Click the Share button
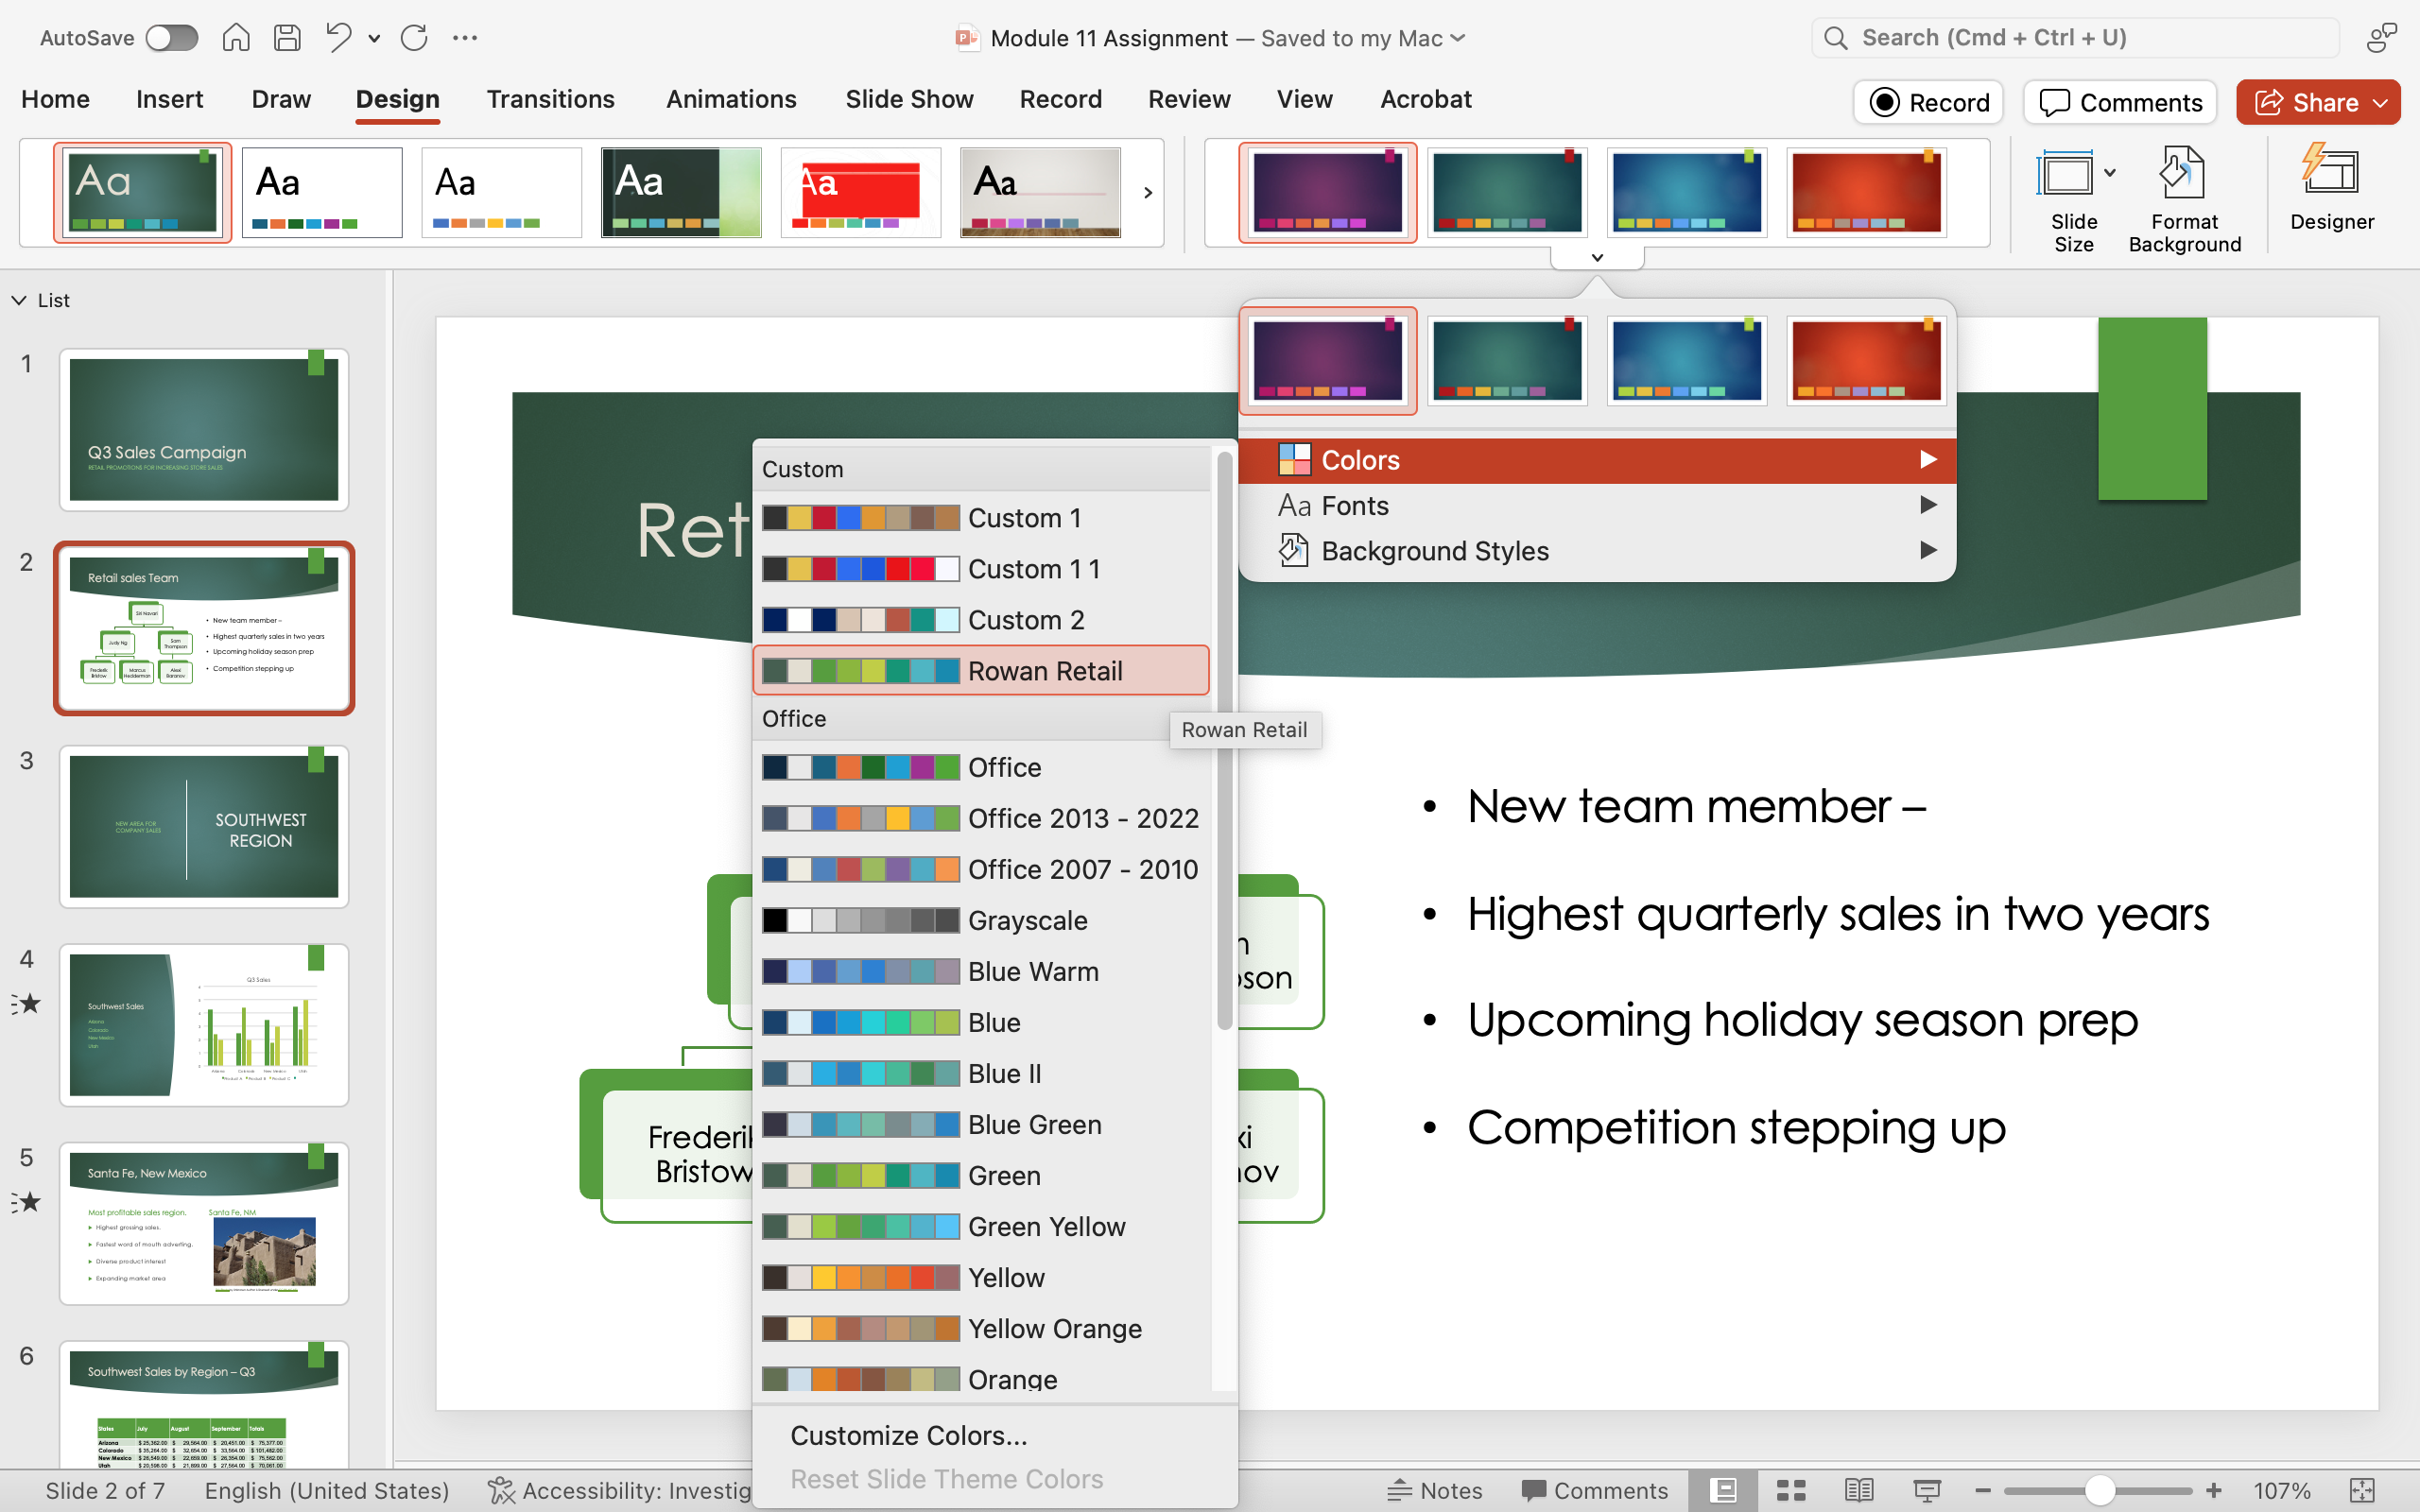This screenshot has height=1512, width=2420. click(x=2318, y=102)
